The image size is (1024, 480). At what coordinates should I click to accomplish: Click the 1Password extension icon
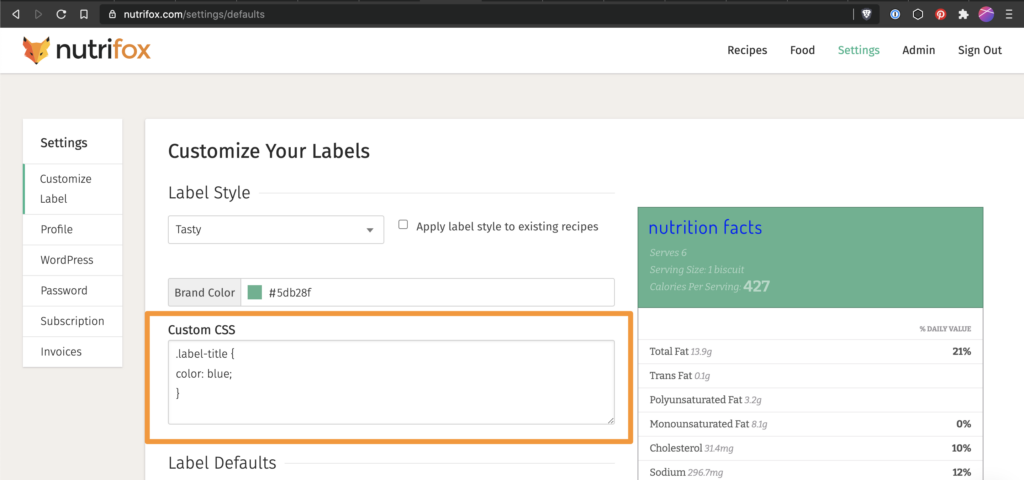895,14
